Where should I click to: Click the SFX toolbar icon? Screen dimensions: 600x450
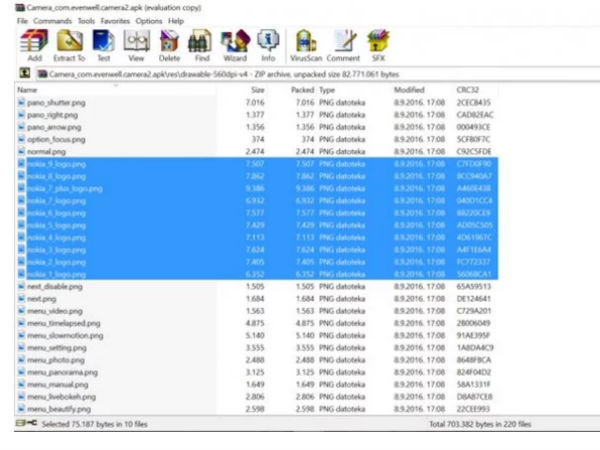pos(376,44)
